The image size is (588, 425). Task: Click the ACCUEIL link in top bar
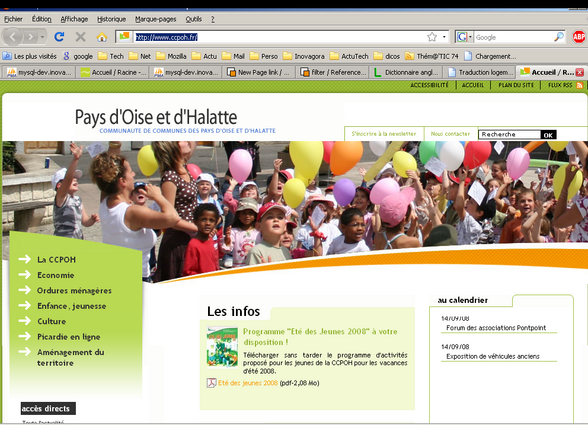tap(472, 85)
